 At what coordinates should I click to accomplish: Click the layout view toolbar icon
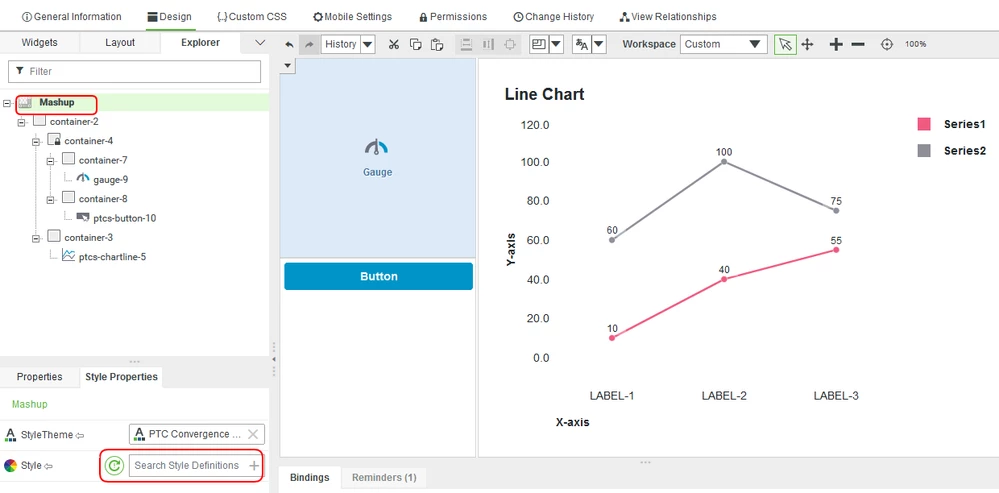(539, 45)
